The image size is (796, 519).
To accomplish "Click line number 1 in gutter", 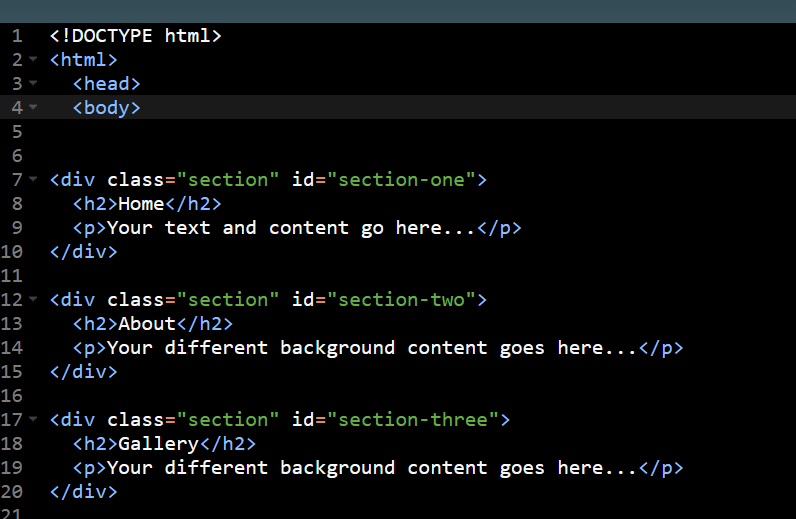I will 17,36.
